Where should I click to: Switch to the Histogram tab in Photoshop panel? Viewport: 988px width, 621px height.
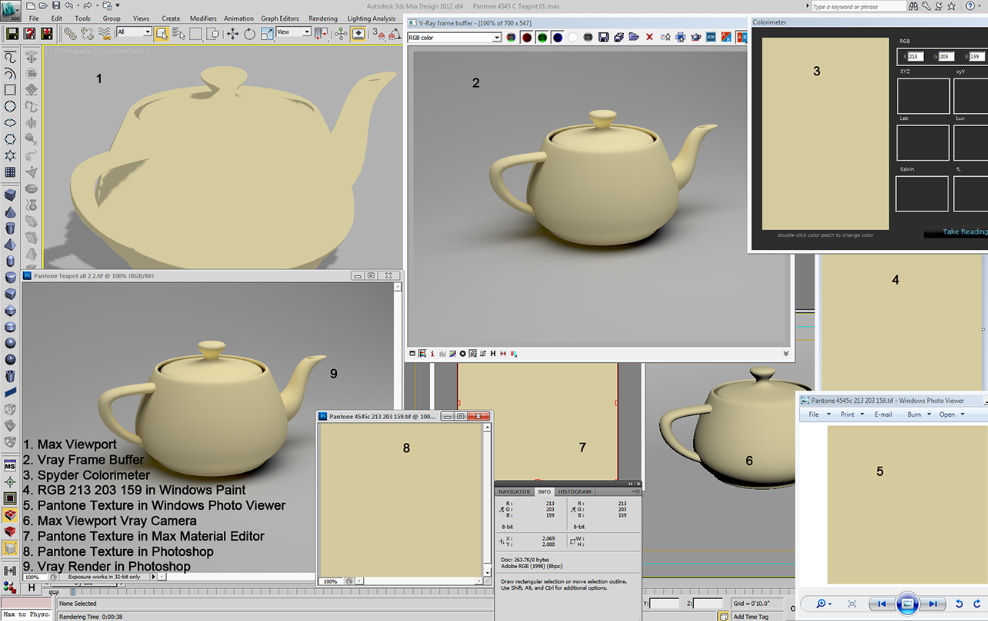pyautogui.click(x=575, y=492)
